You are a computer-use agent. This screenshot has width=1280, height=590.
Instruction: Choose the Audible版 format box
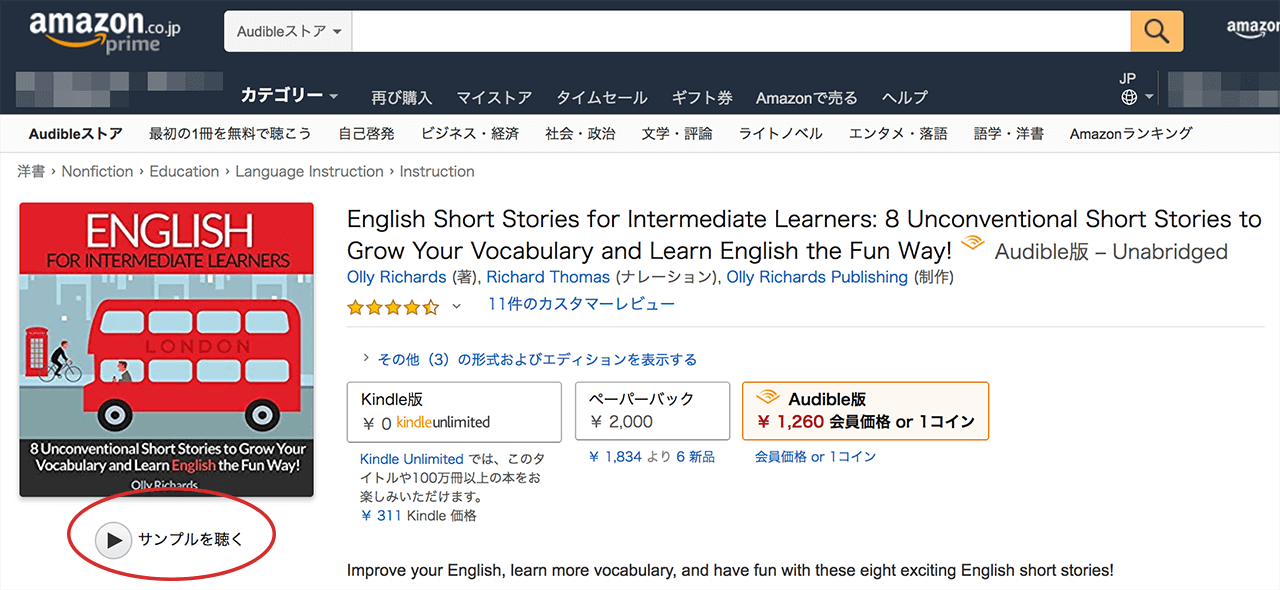pyautogui.click(x=866, y=411)
